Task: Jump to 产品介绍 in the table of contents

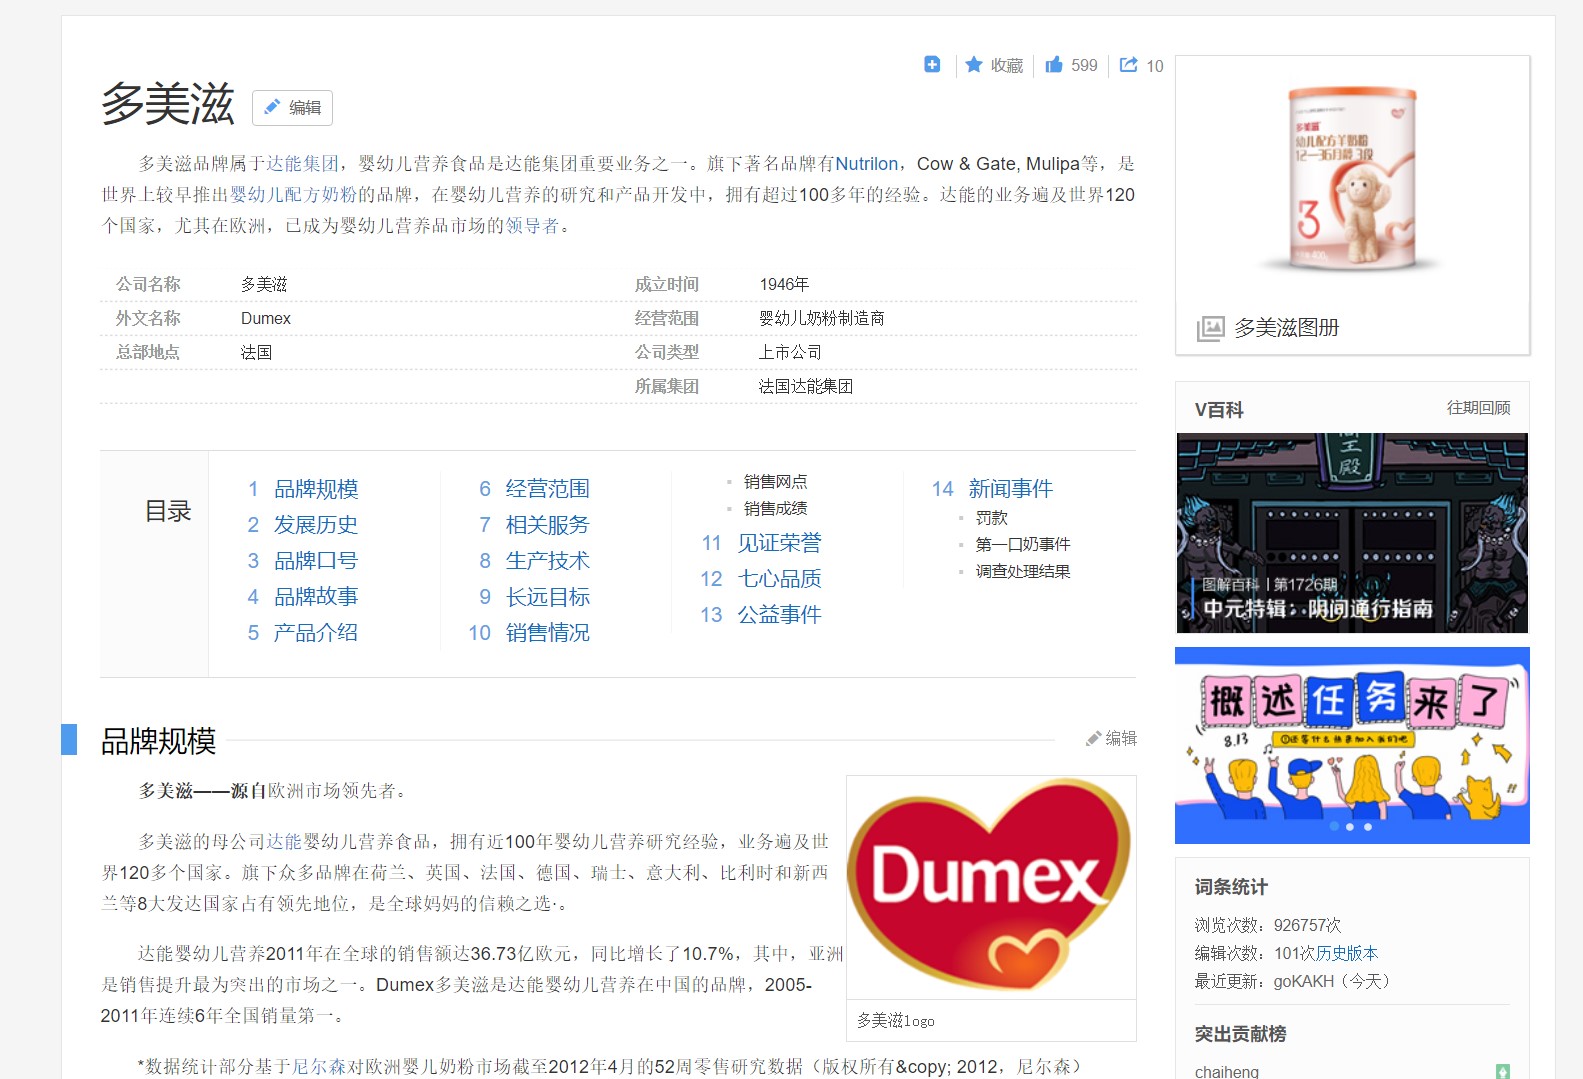Action: tap(316, 633)
